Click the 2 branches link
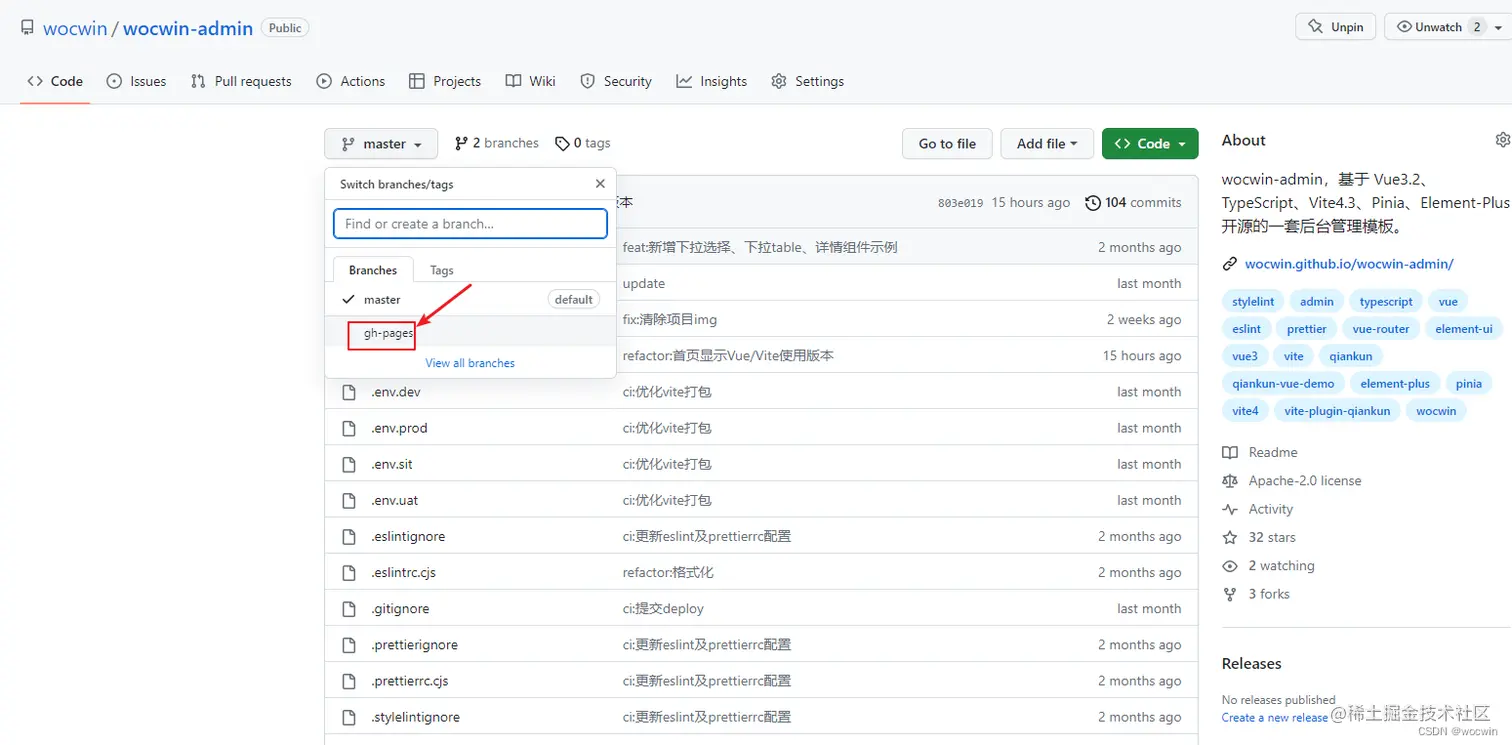This screenshot has width=1512, height=745. (496, 143)
